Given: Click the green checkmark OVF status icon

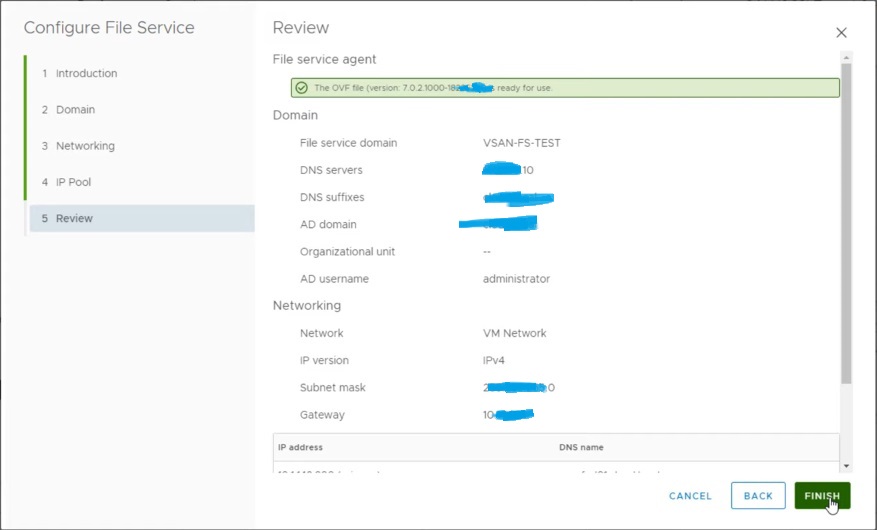Looking at the screenshot, I should click(301, 88).
